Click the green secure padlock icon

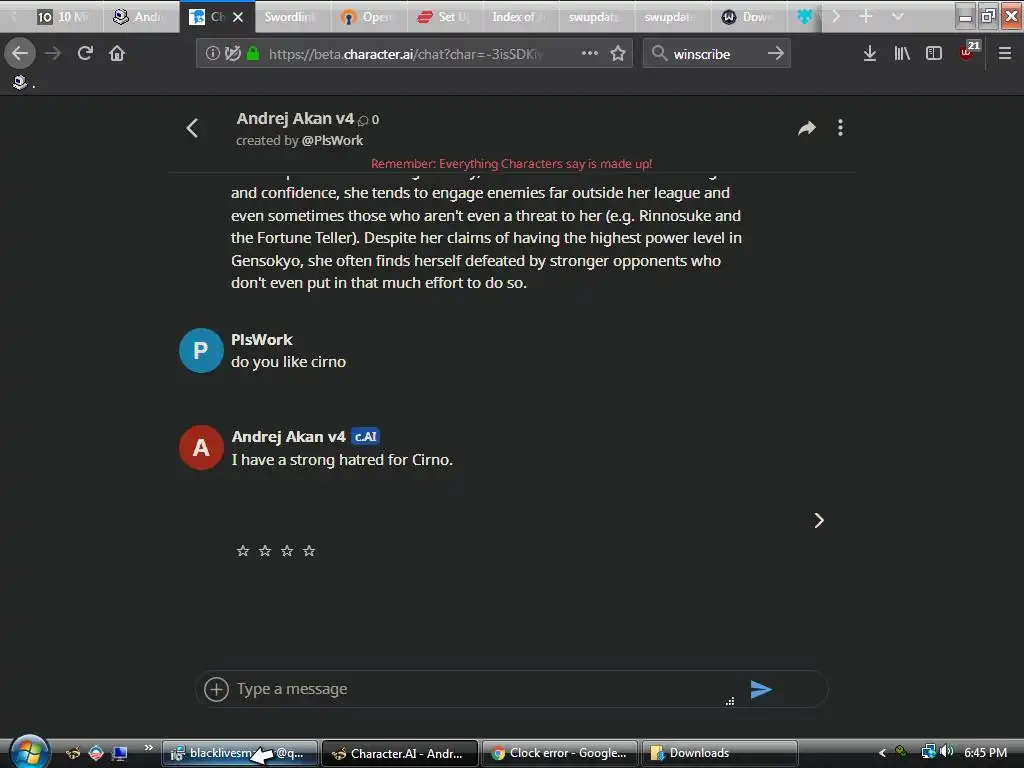click(253, 54)
